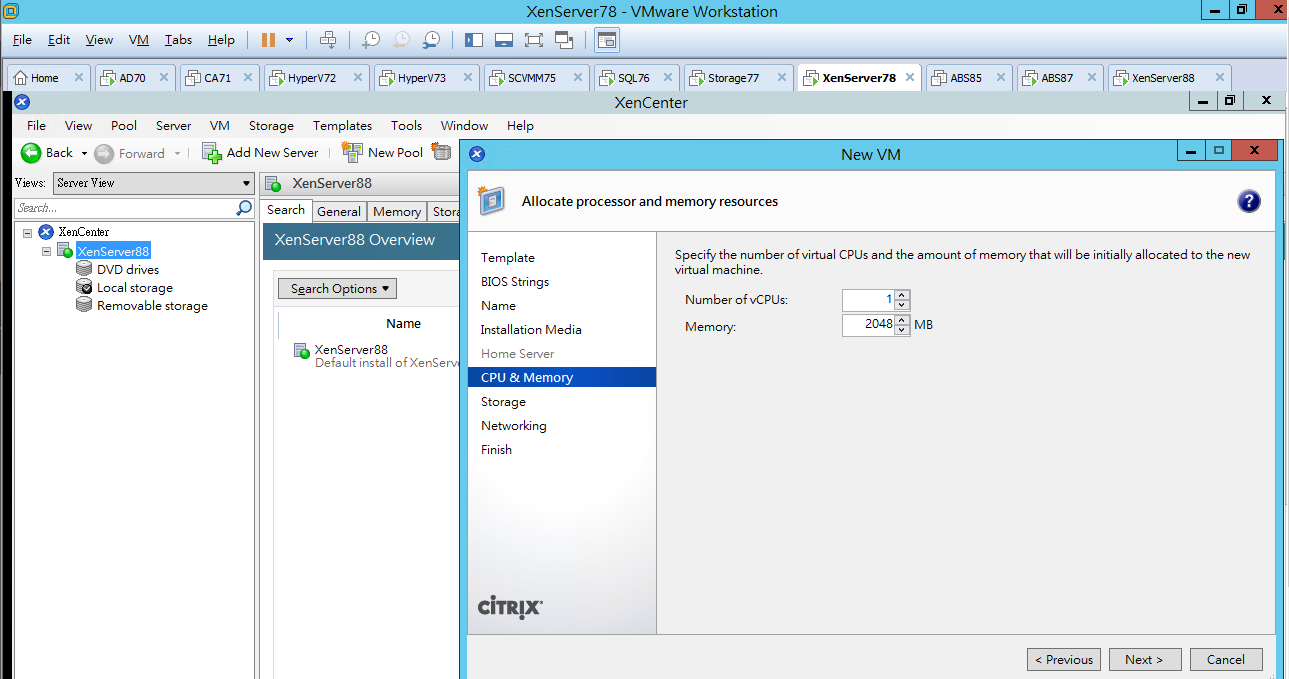Click the Number of vCPUs input field
The width and height of the screenshot is (1289, 679).
[x=868, y=300]
